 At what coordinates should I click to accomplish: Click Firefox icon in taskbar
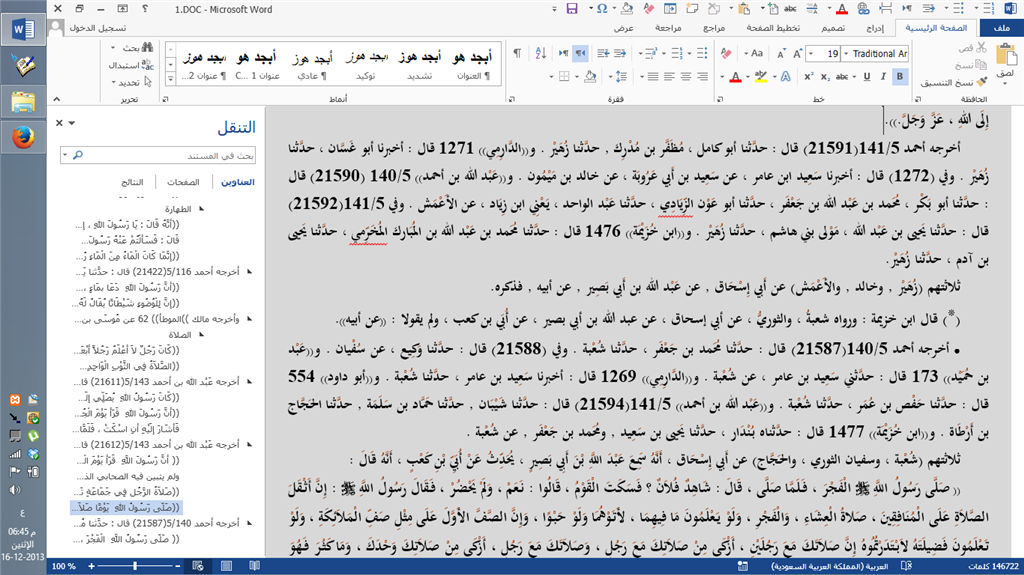coord(23,138)
